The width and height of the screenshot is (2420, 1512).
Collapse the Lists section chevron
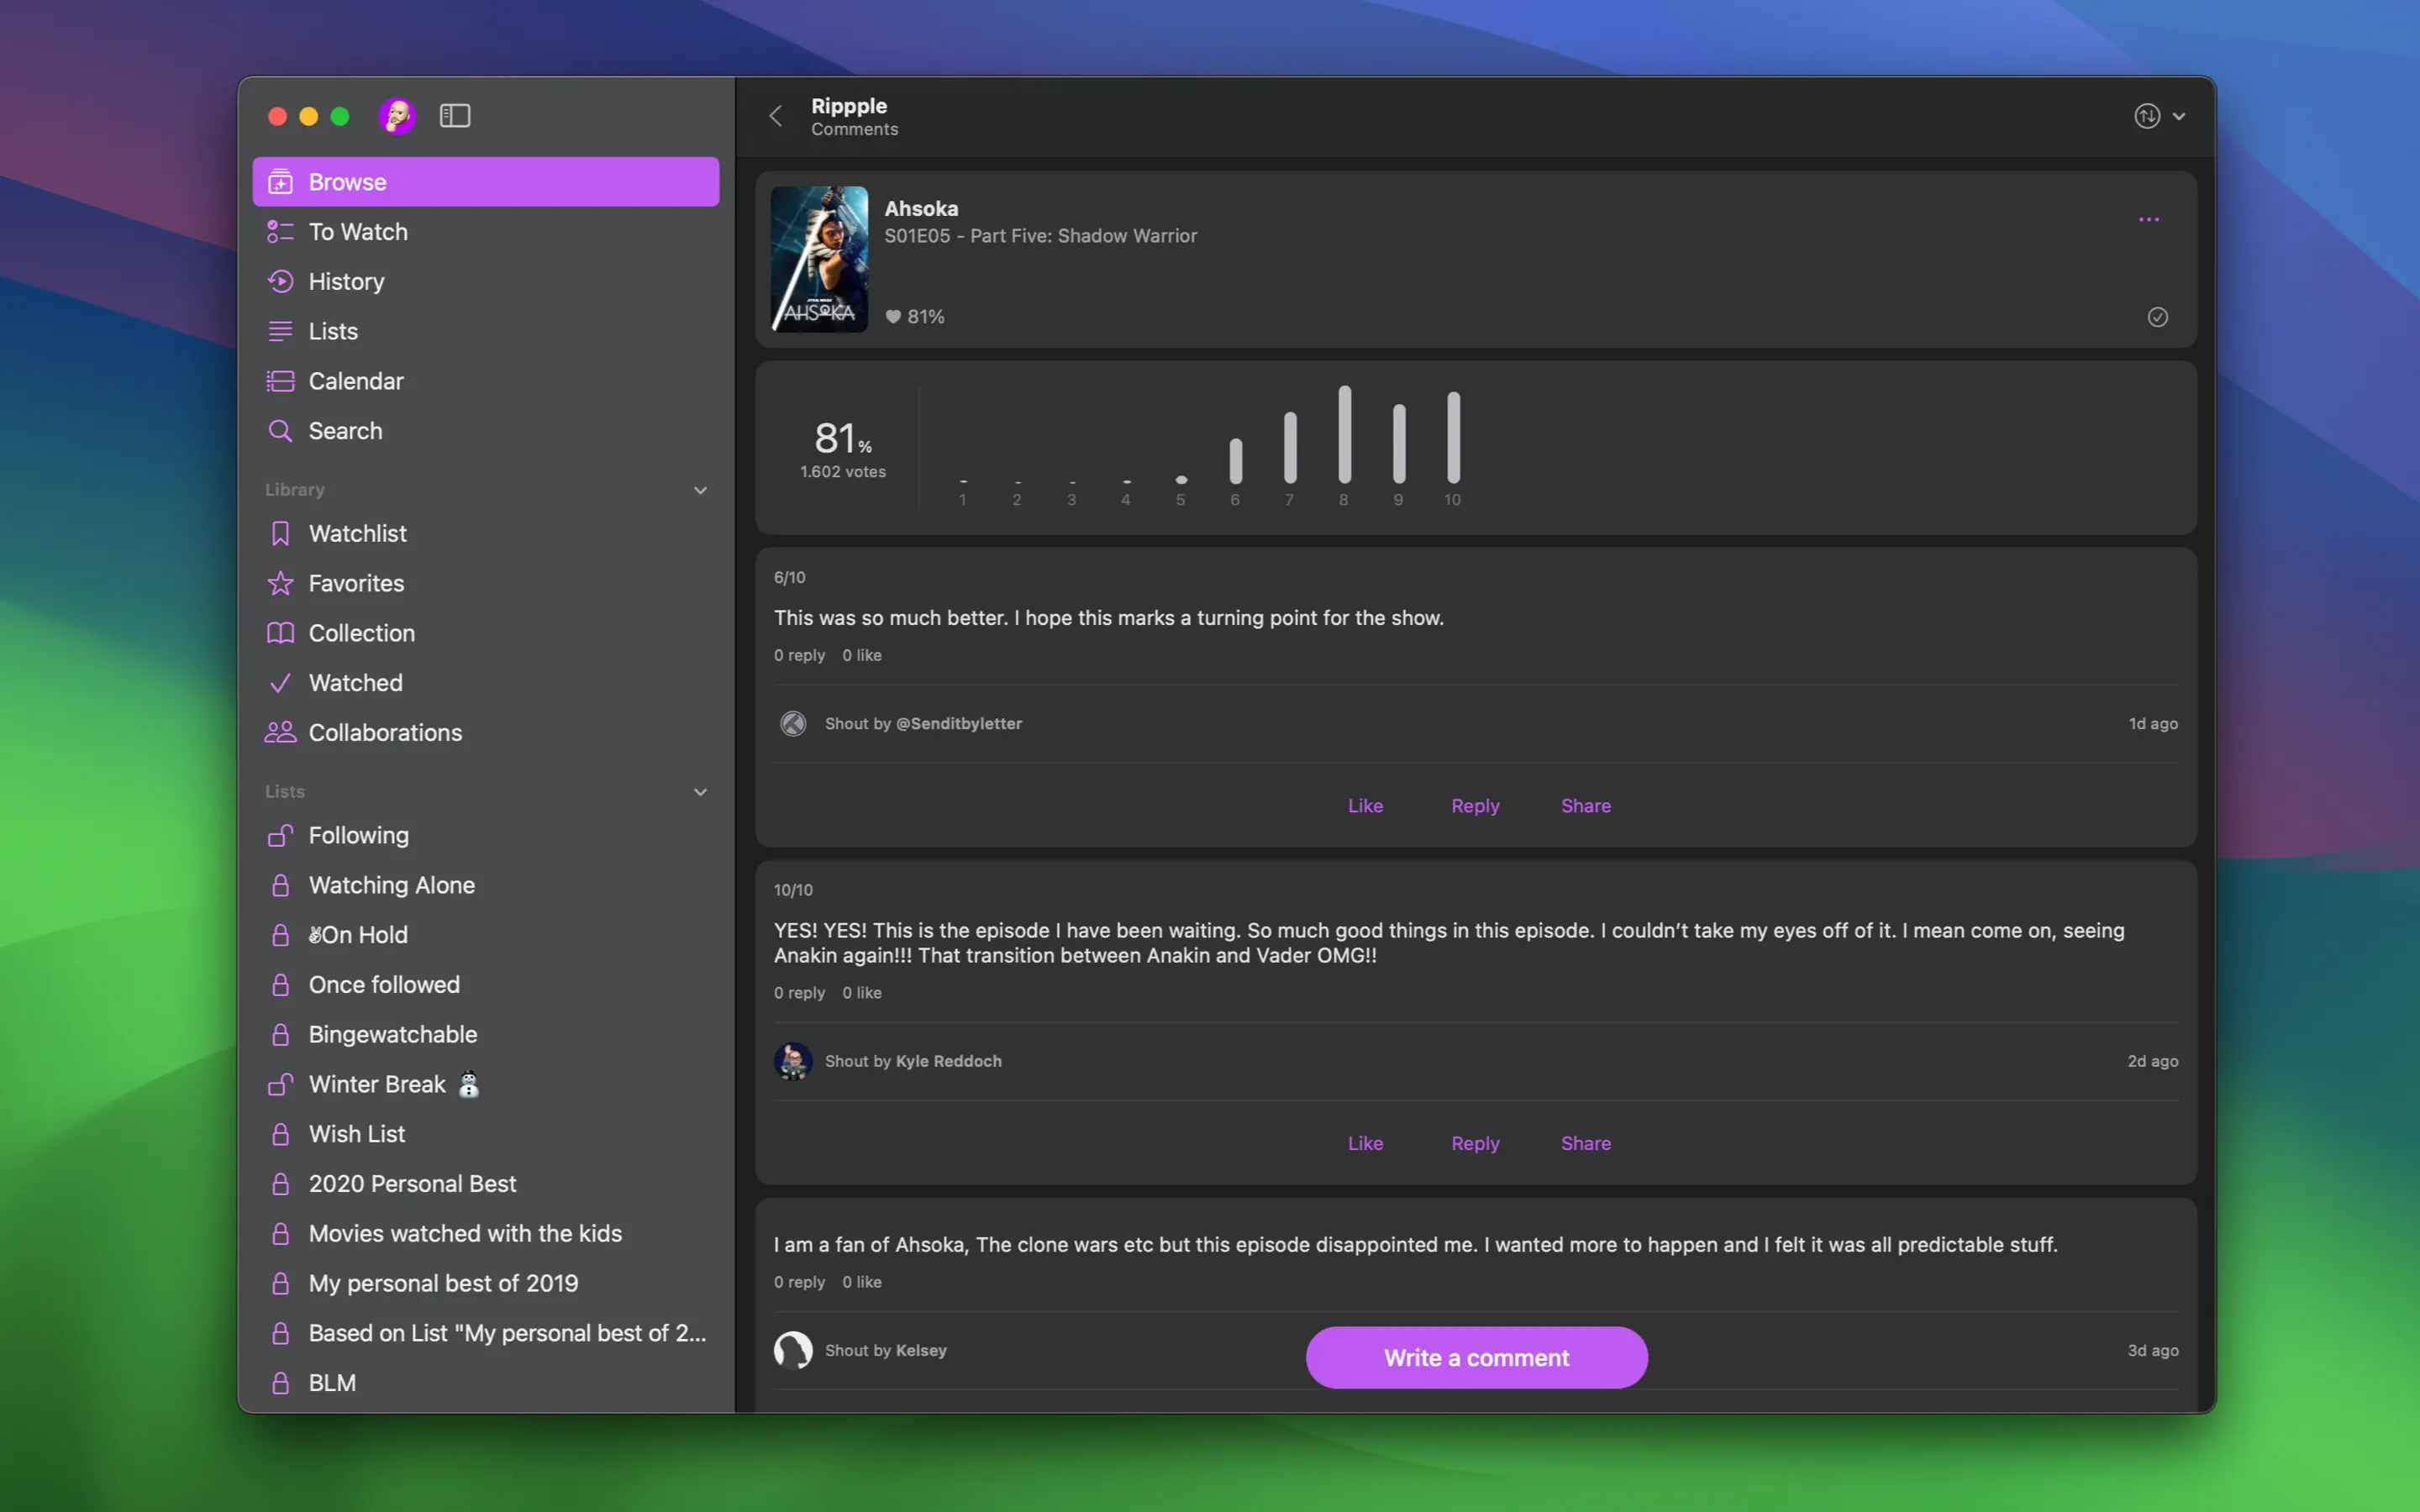click(x=700, y=792)
